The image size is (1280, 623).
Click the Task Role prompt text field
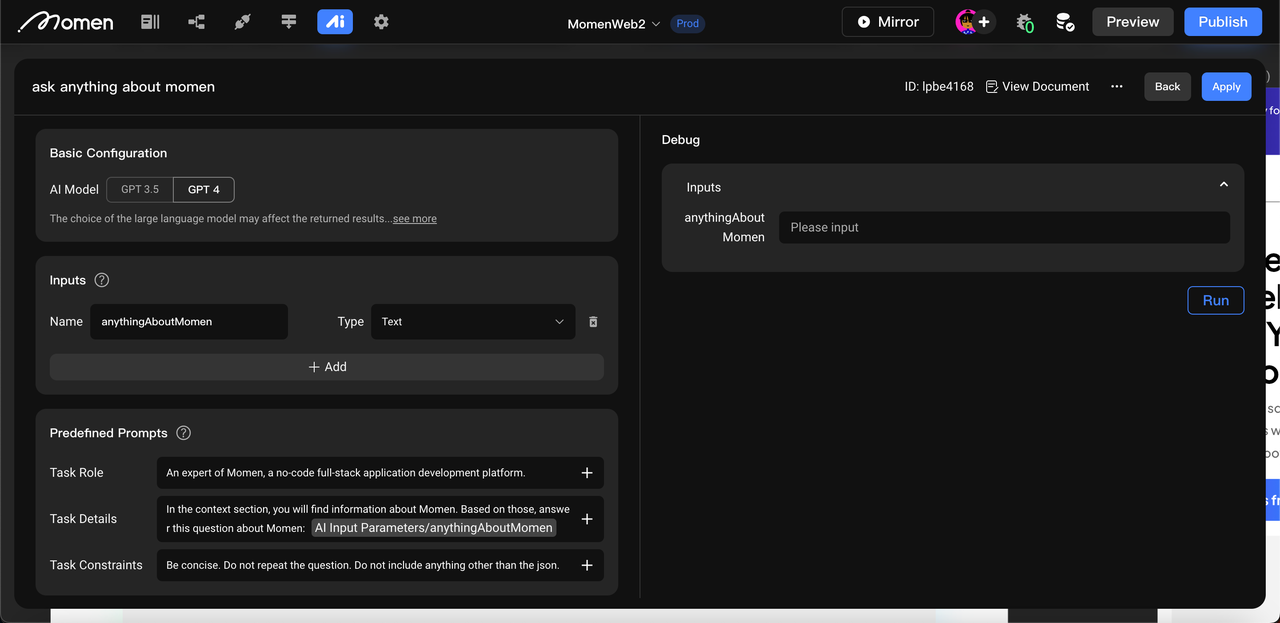(380, 473)
